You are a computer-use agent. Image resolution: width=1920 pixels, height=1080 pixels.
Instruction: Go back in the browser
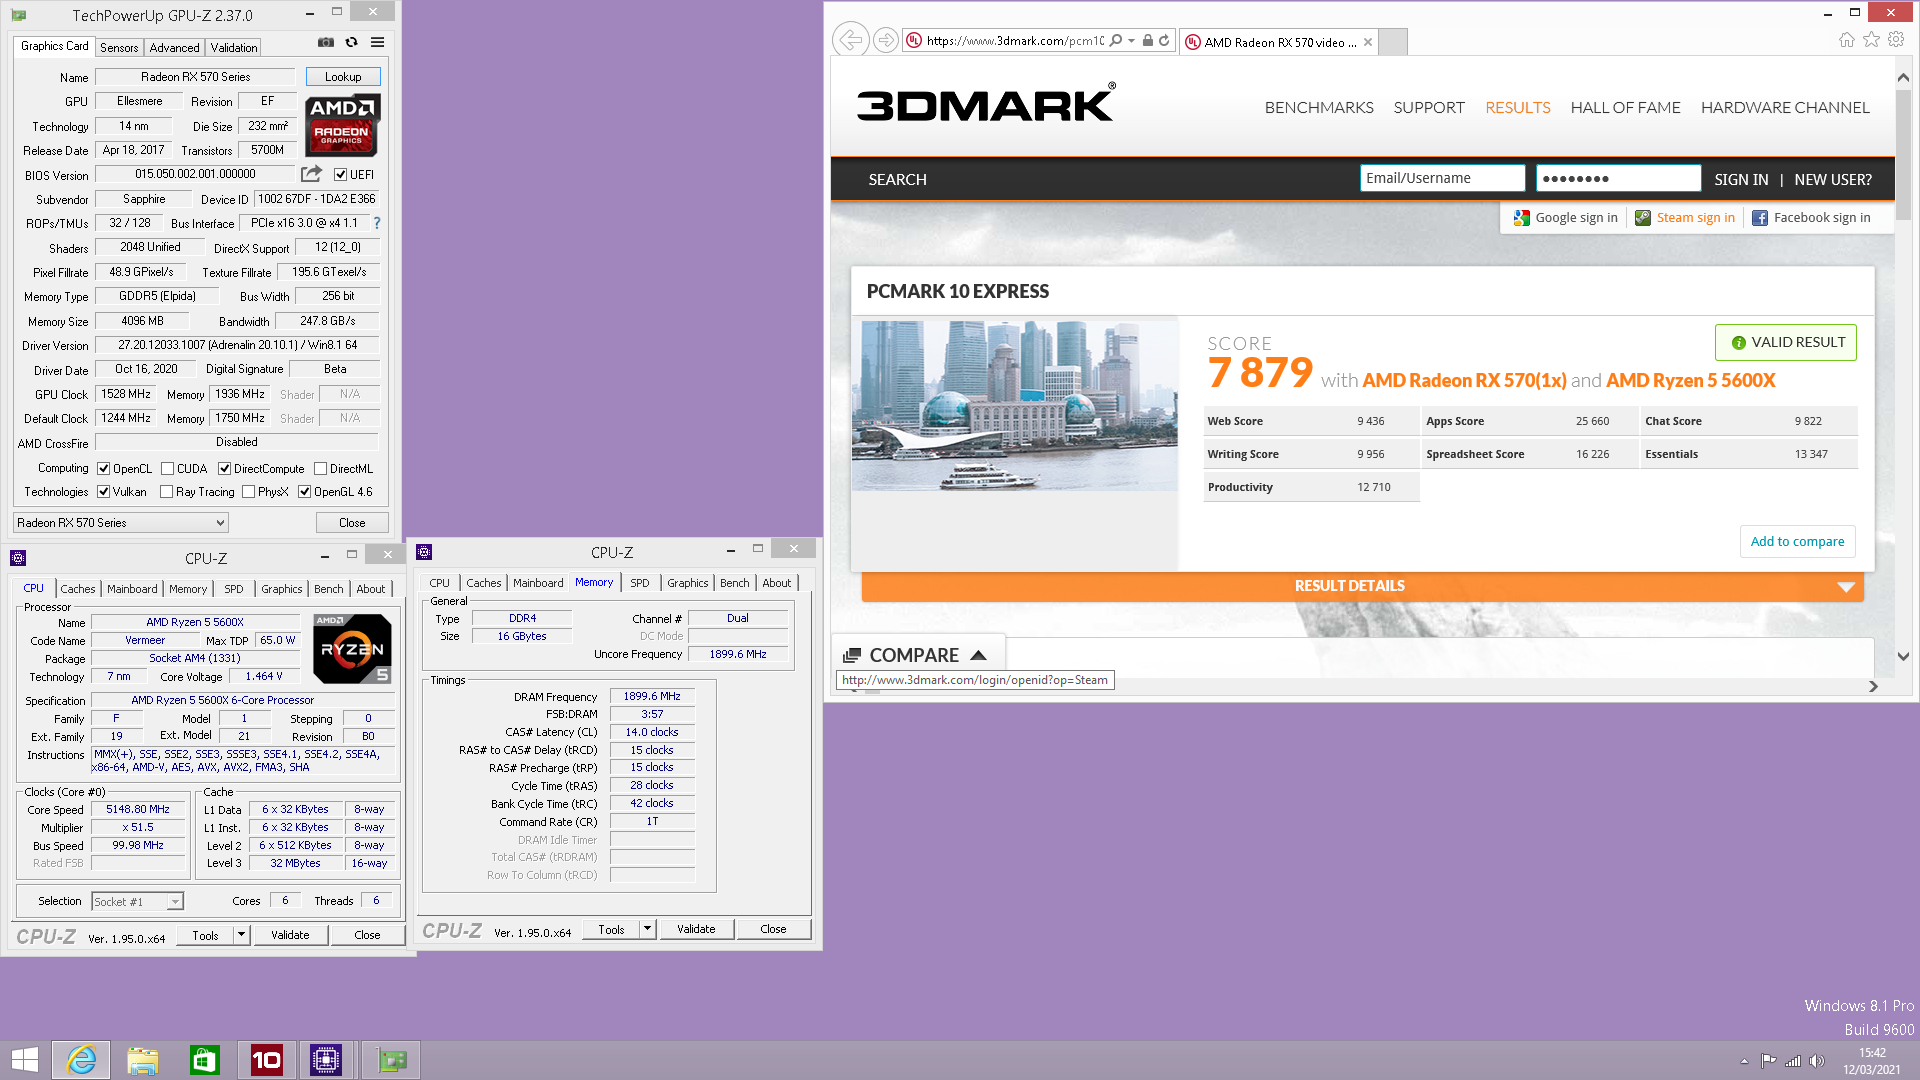coord(850,40)
